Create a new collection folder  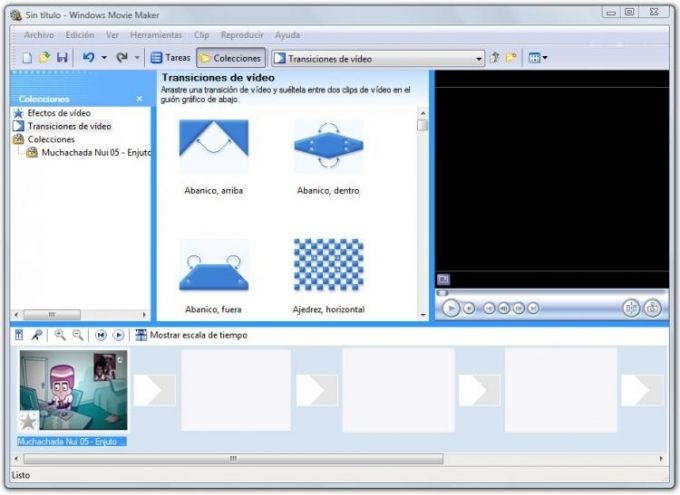(x=512, y=58)
